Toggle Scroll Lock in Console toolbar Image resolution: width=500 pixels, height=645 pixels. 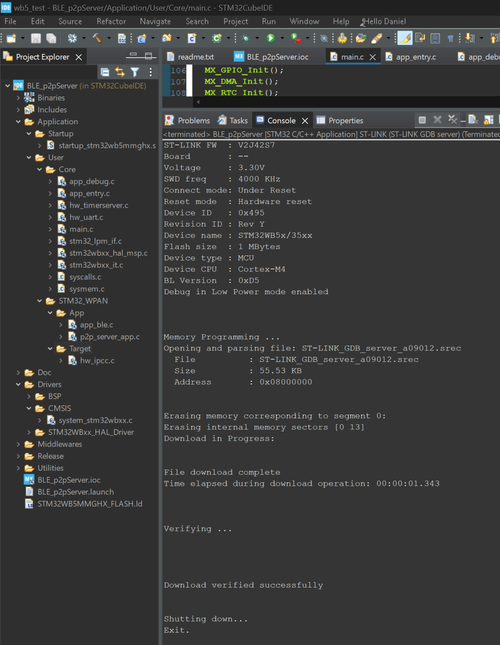(x=488, y=120)
